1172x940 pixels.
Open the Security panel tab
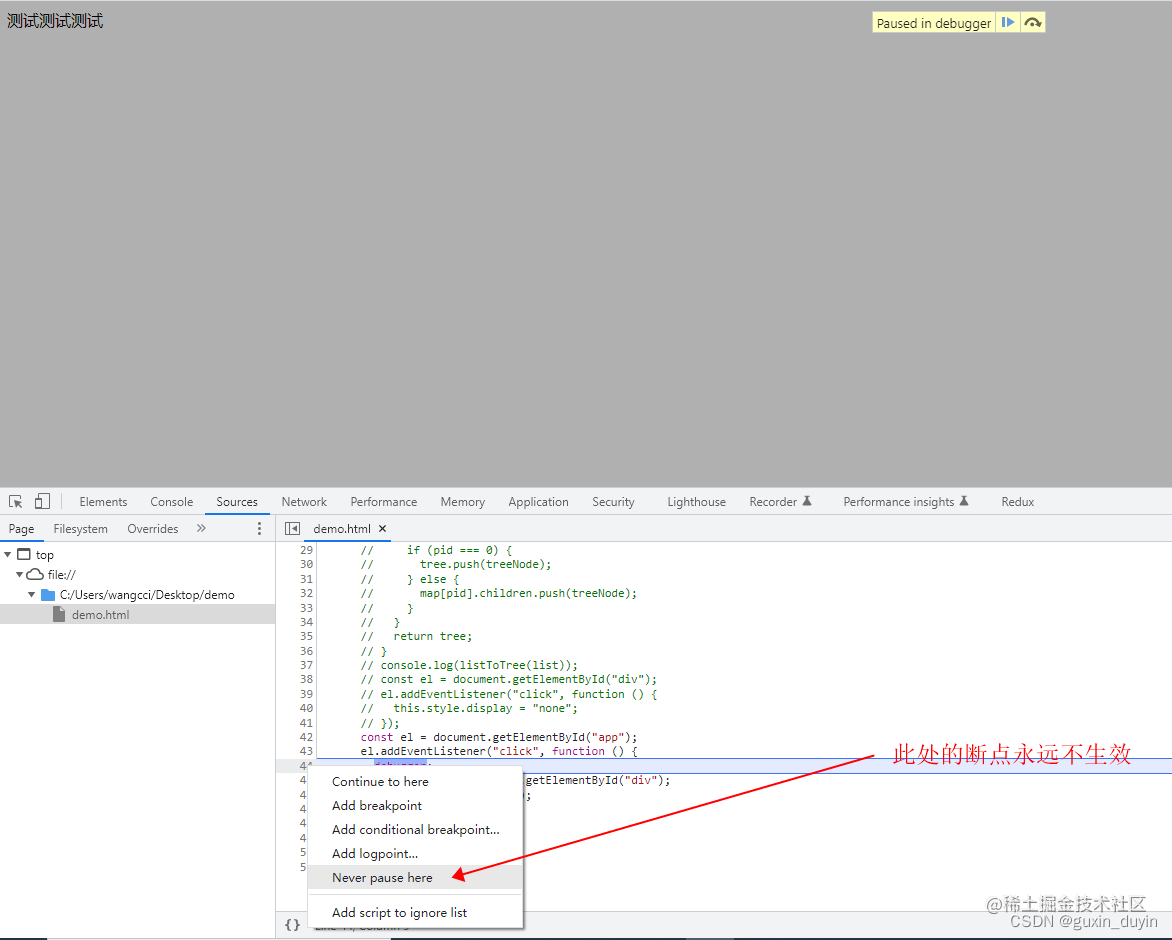click(x=613, y=501)
